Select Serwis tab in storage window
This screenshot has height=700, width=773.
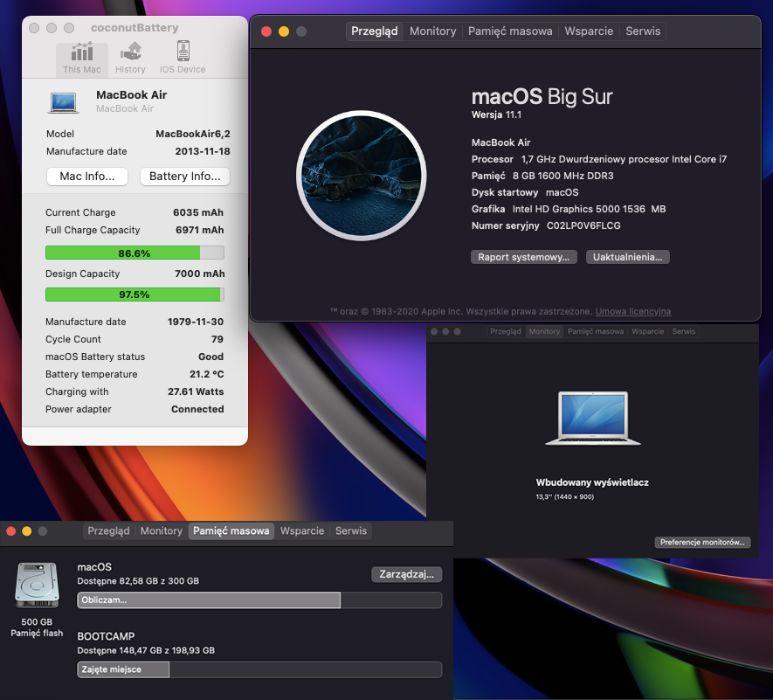click(x=351, y=531)
